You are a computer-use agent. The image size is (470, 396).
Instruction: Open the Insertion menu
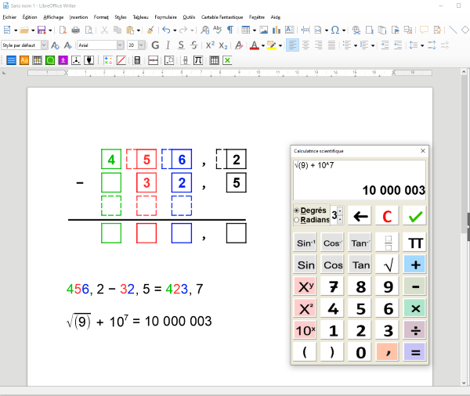coord(79,17)
